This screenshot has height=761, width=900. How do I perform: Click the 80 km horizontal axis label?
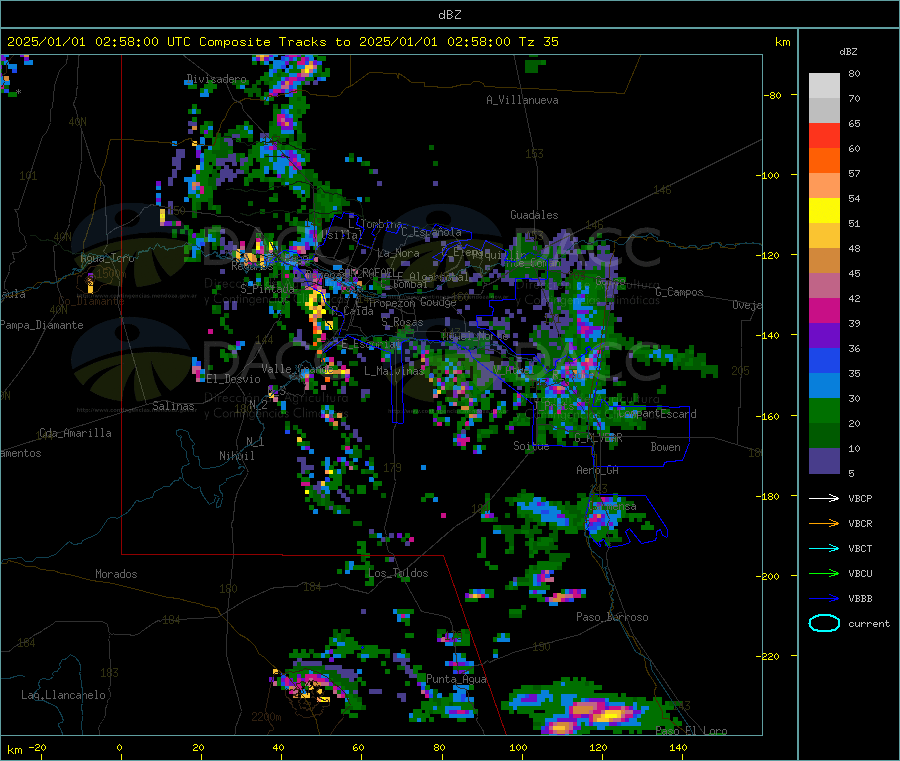click(439, 747)
